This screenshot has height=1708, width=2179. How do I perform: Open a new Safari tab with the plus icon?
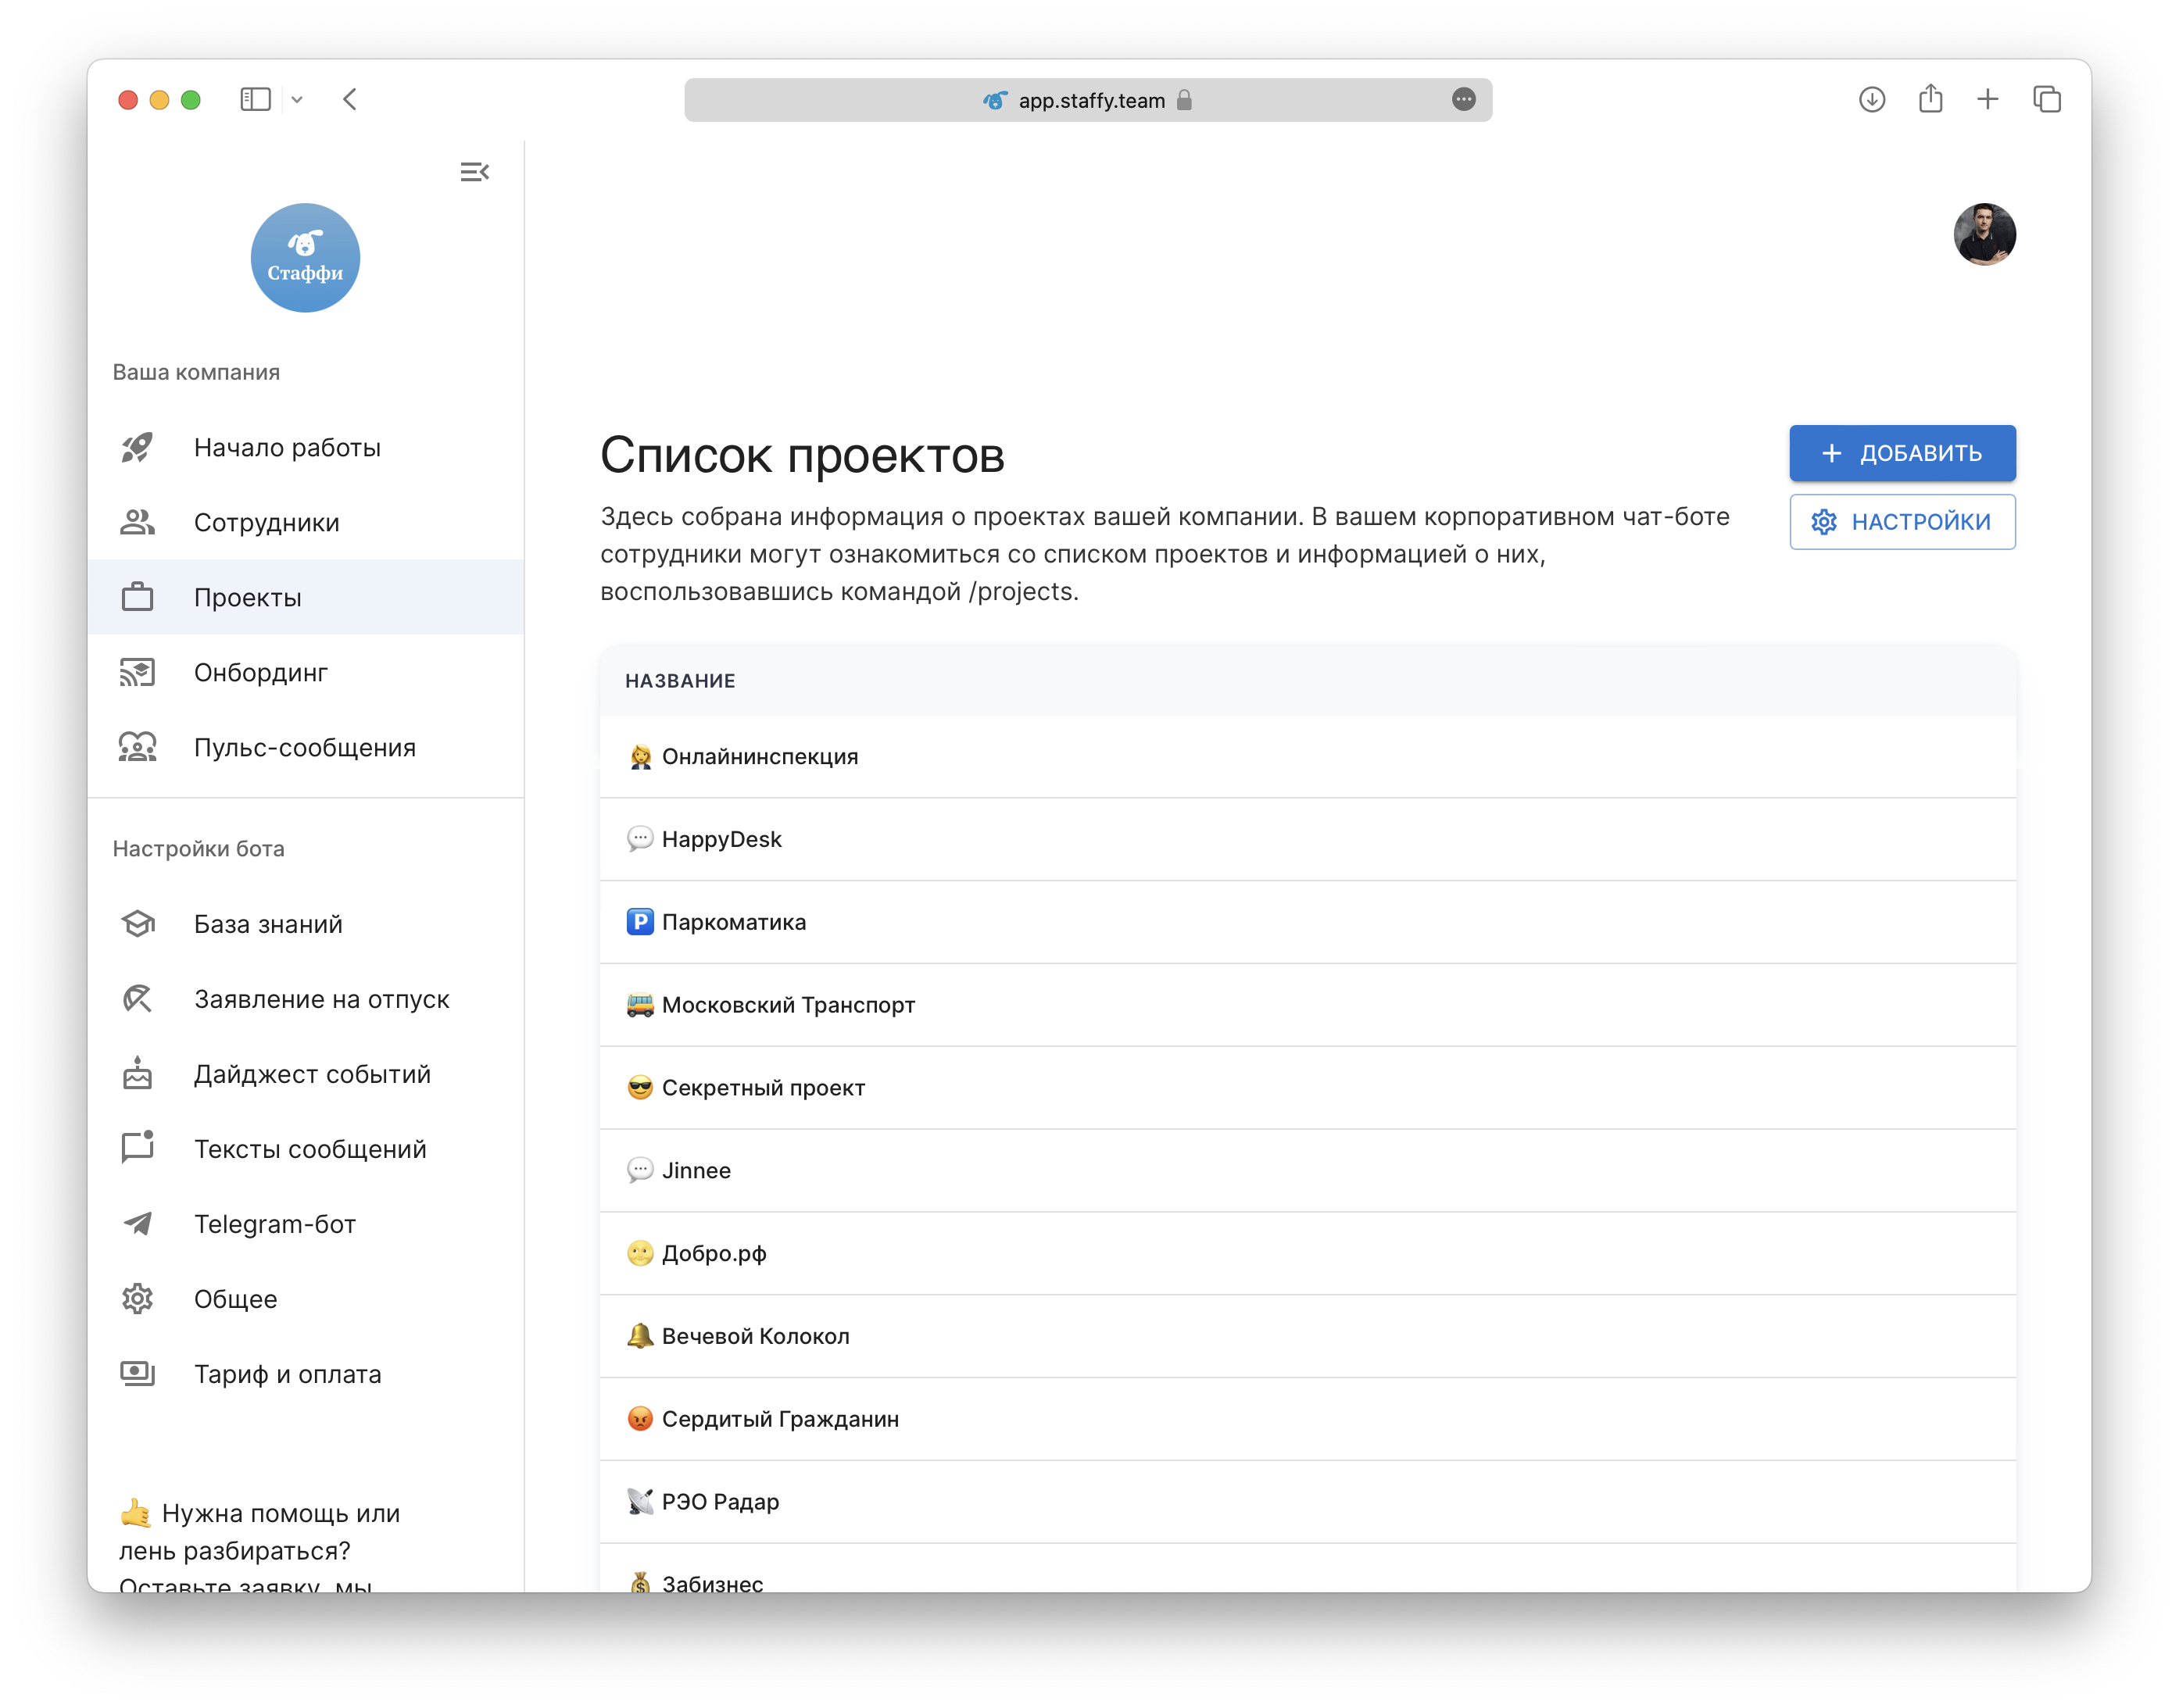pyautogui.click(x=1987, y=98)
